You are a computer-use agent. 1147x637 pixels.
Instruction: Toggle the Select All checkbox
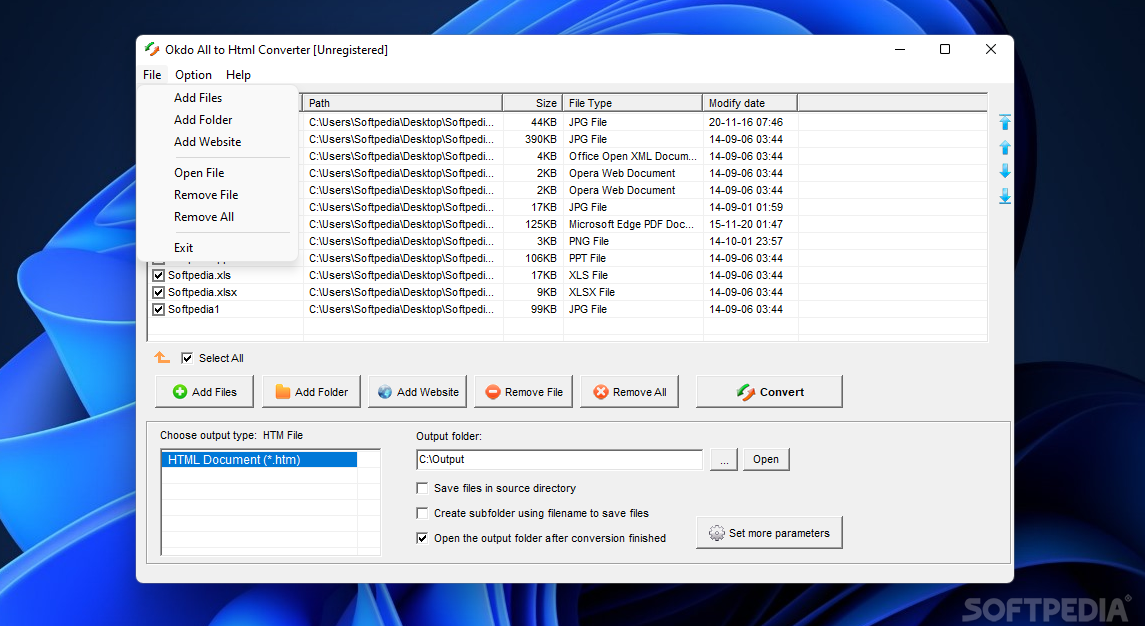[187, 358]
